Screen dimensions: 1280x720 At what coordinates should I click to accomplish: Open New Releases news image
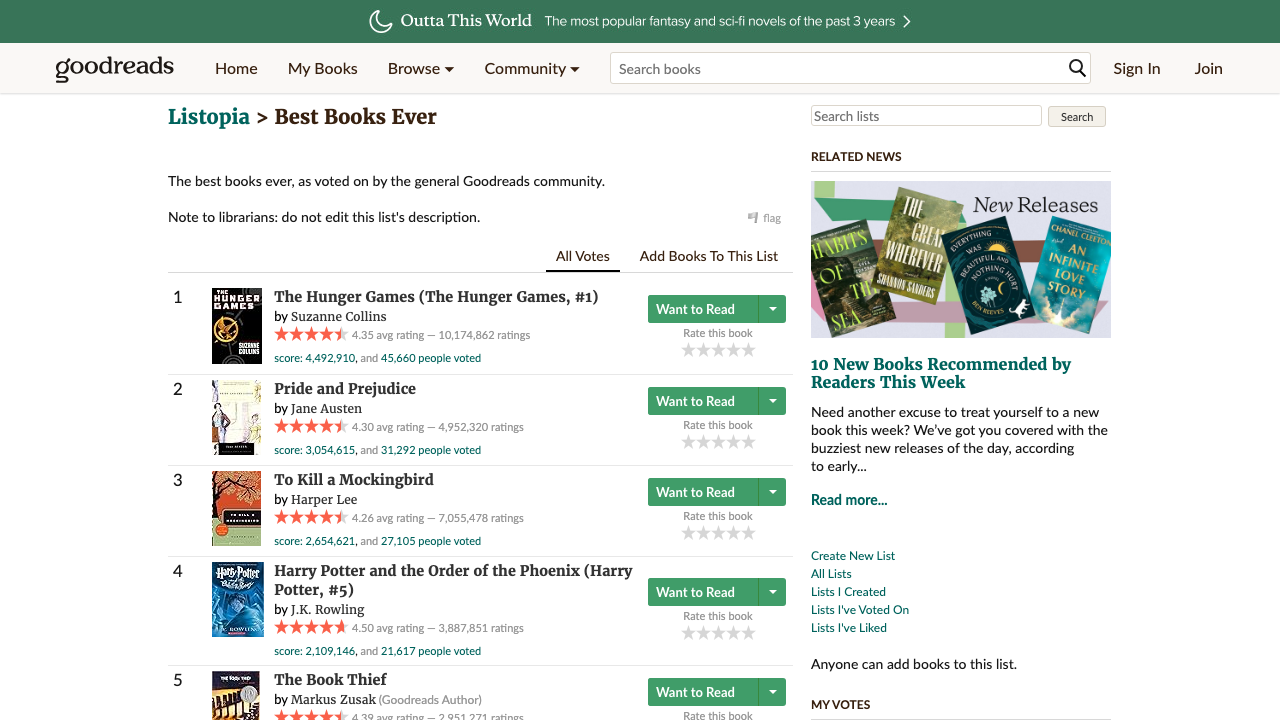[x=961, y=259]
